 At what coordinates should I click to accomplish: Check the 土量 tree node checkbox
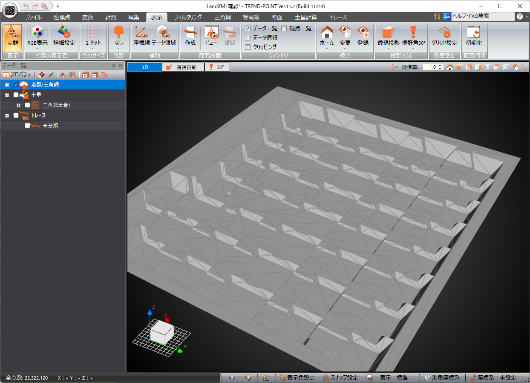(16, 95)
